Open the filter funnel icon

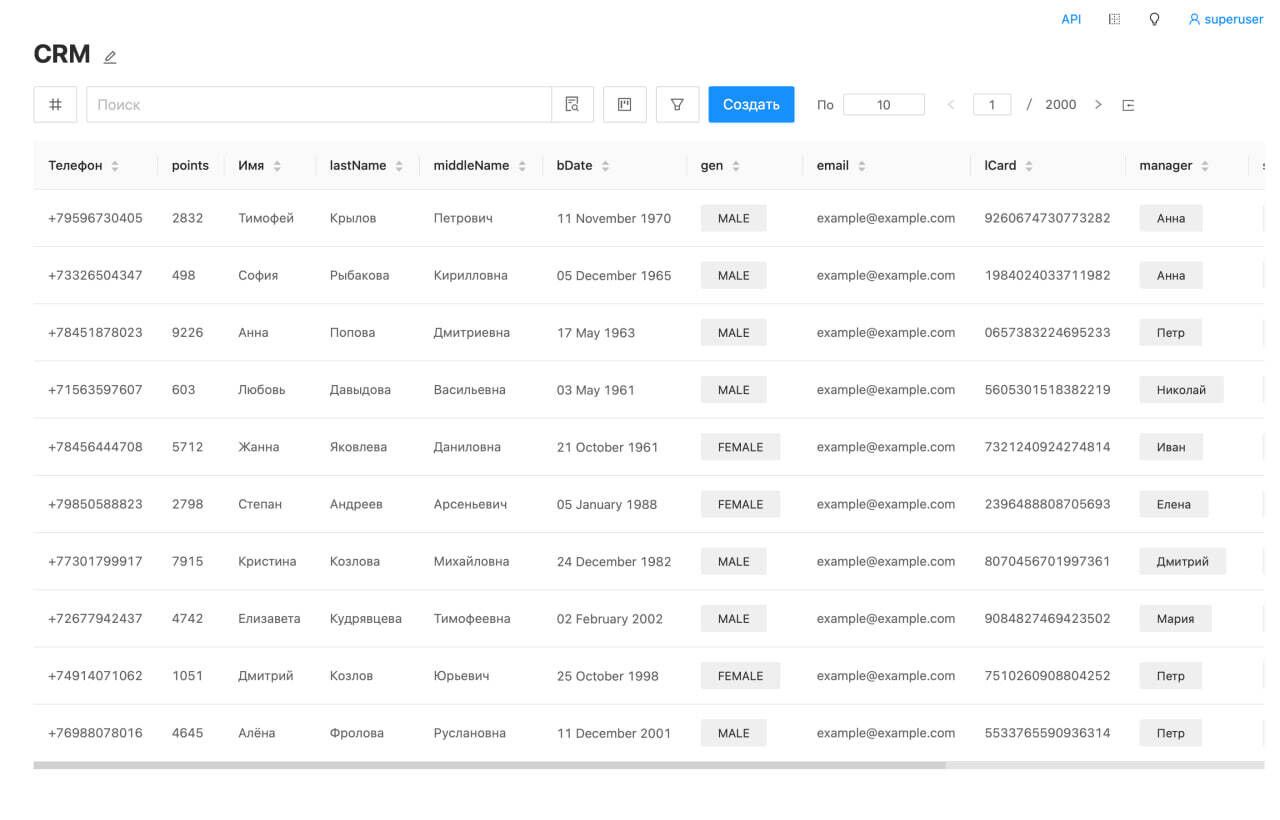coord(677,104)
